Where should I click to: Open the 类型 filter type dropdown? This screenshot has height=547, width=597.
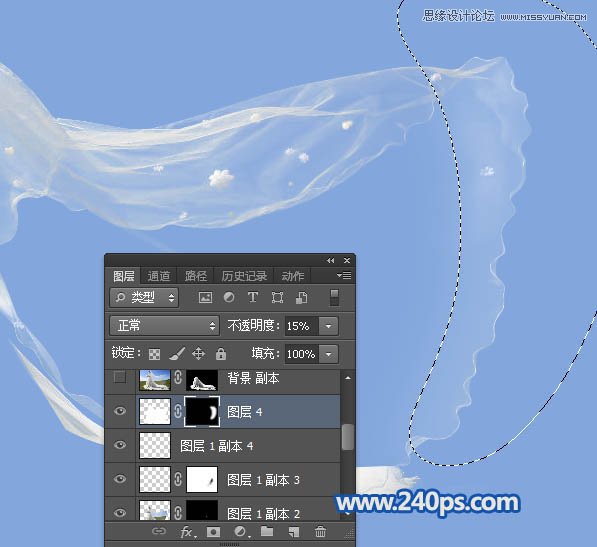tap(145, 297)
